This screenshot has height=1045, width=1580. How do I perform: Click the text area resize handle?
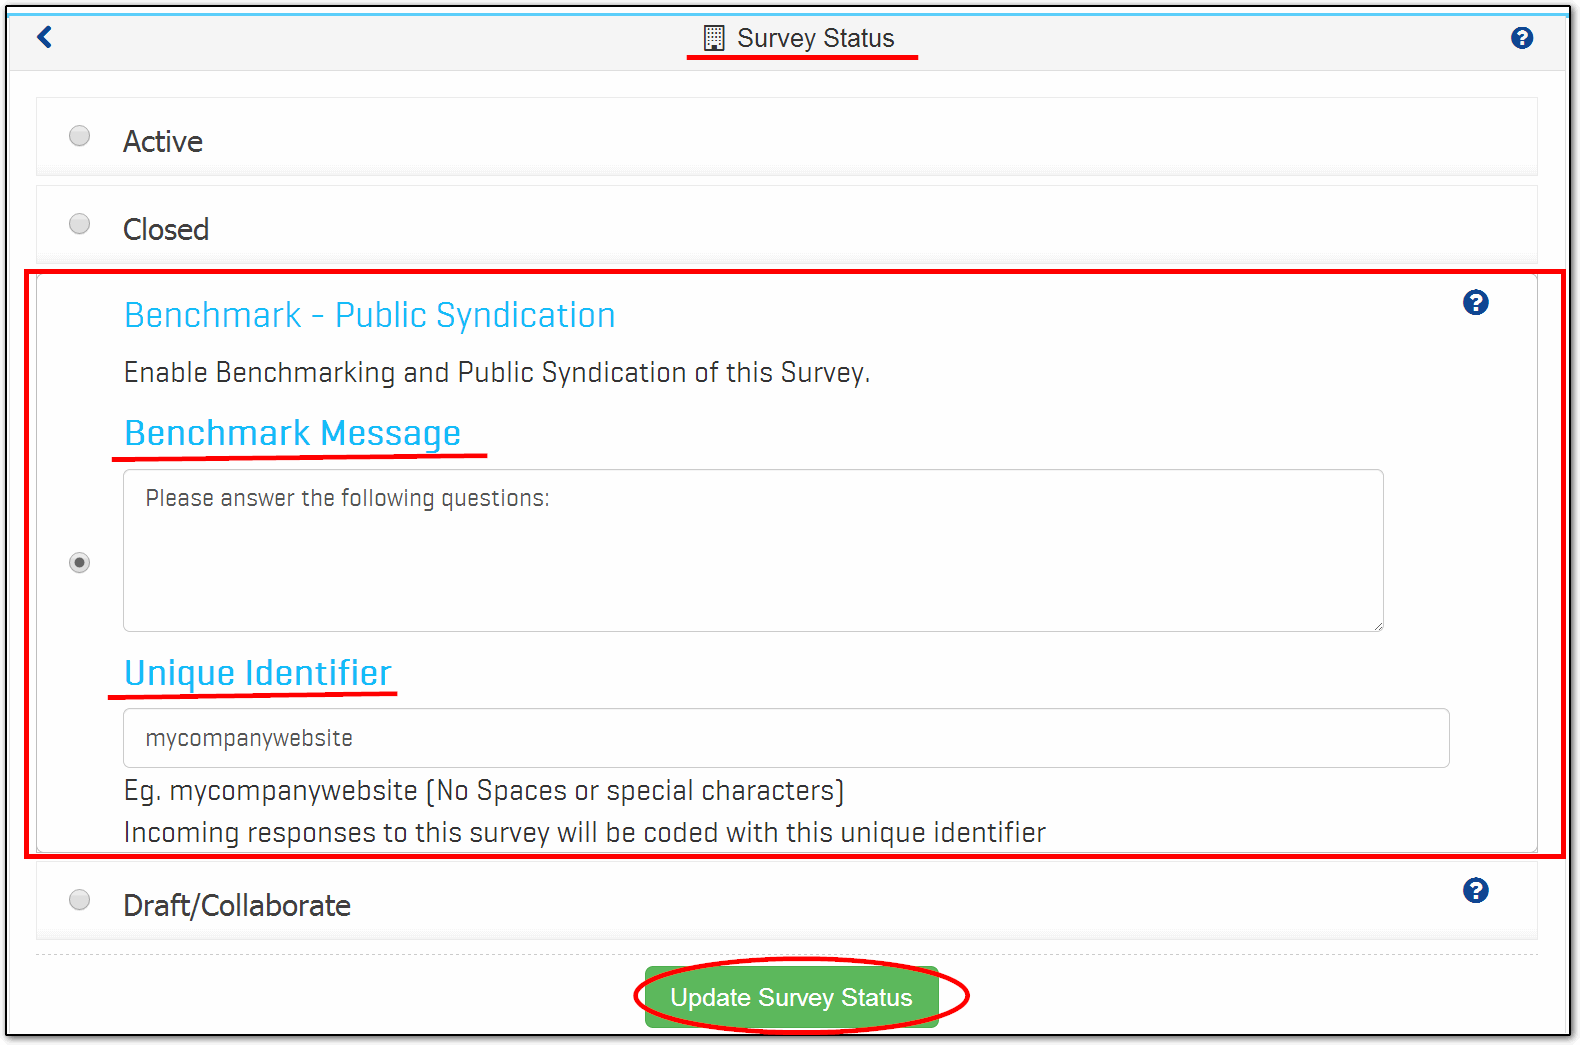[x=1377, y=625]
